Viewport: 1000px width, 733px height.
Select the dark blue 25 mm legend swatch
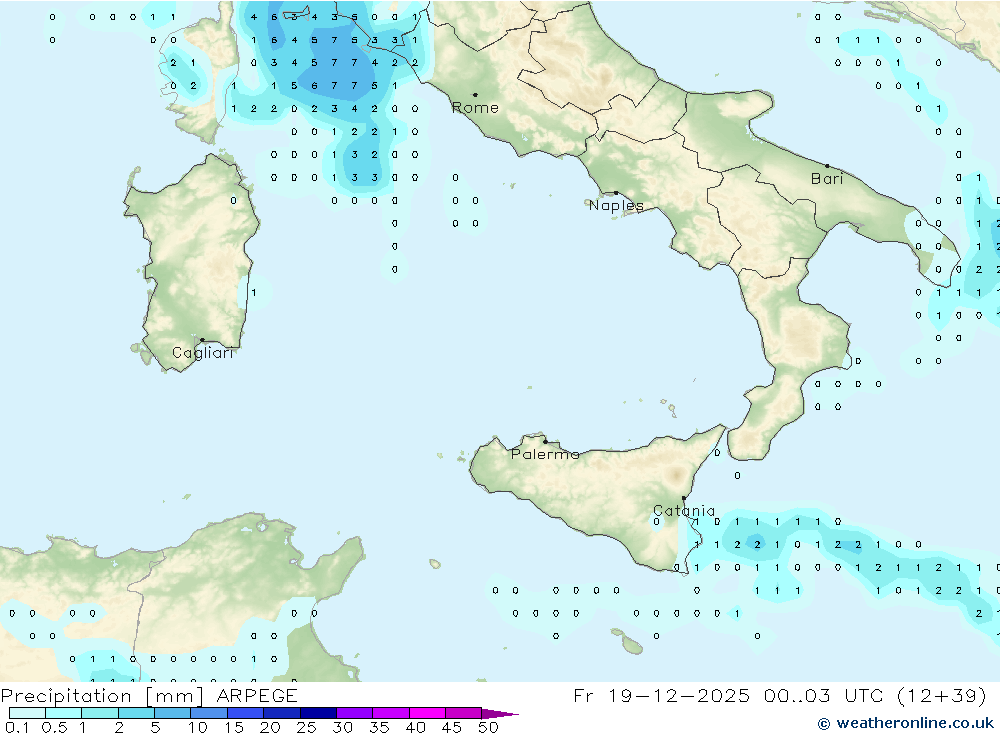[318, 713]
